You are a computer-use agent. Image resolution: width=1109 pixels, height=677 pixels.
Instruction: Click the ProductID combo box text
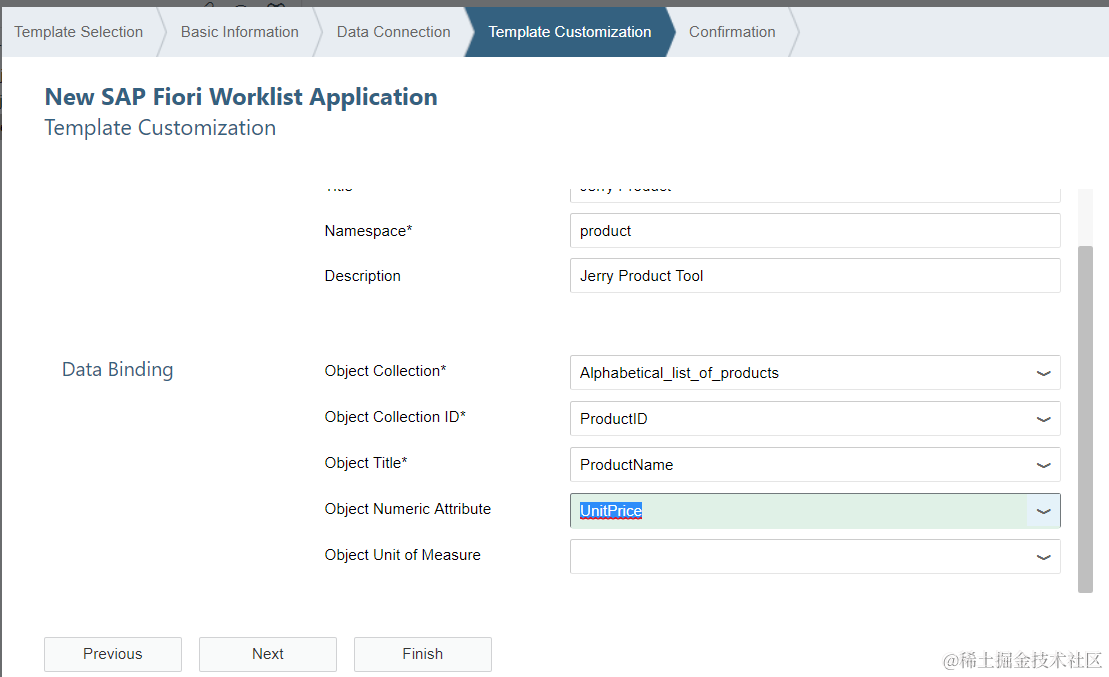pos(613,419)
